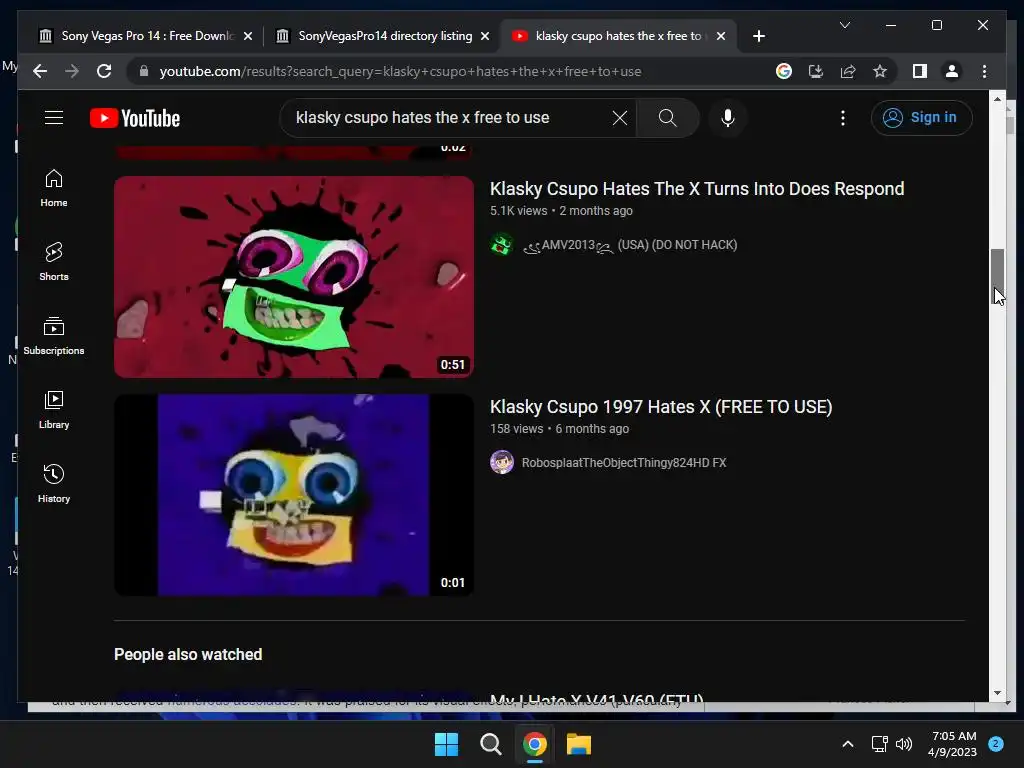Image resolution: width=1024 pixels, height=768 pixels.
Task: Open Home in the YouTube sidebar
Action: [x=54, y=188]
